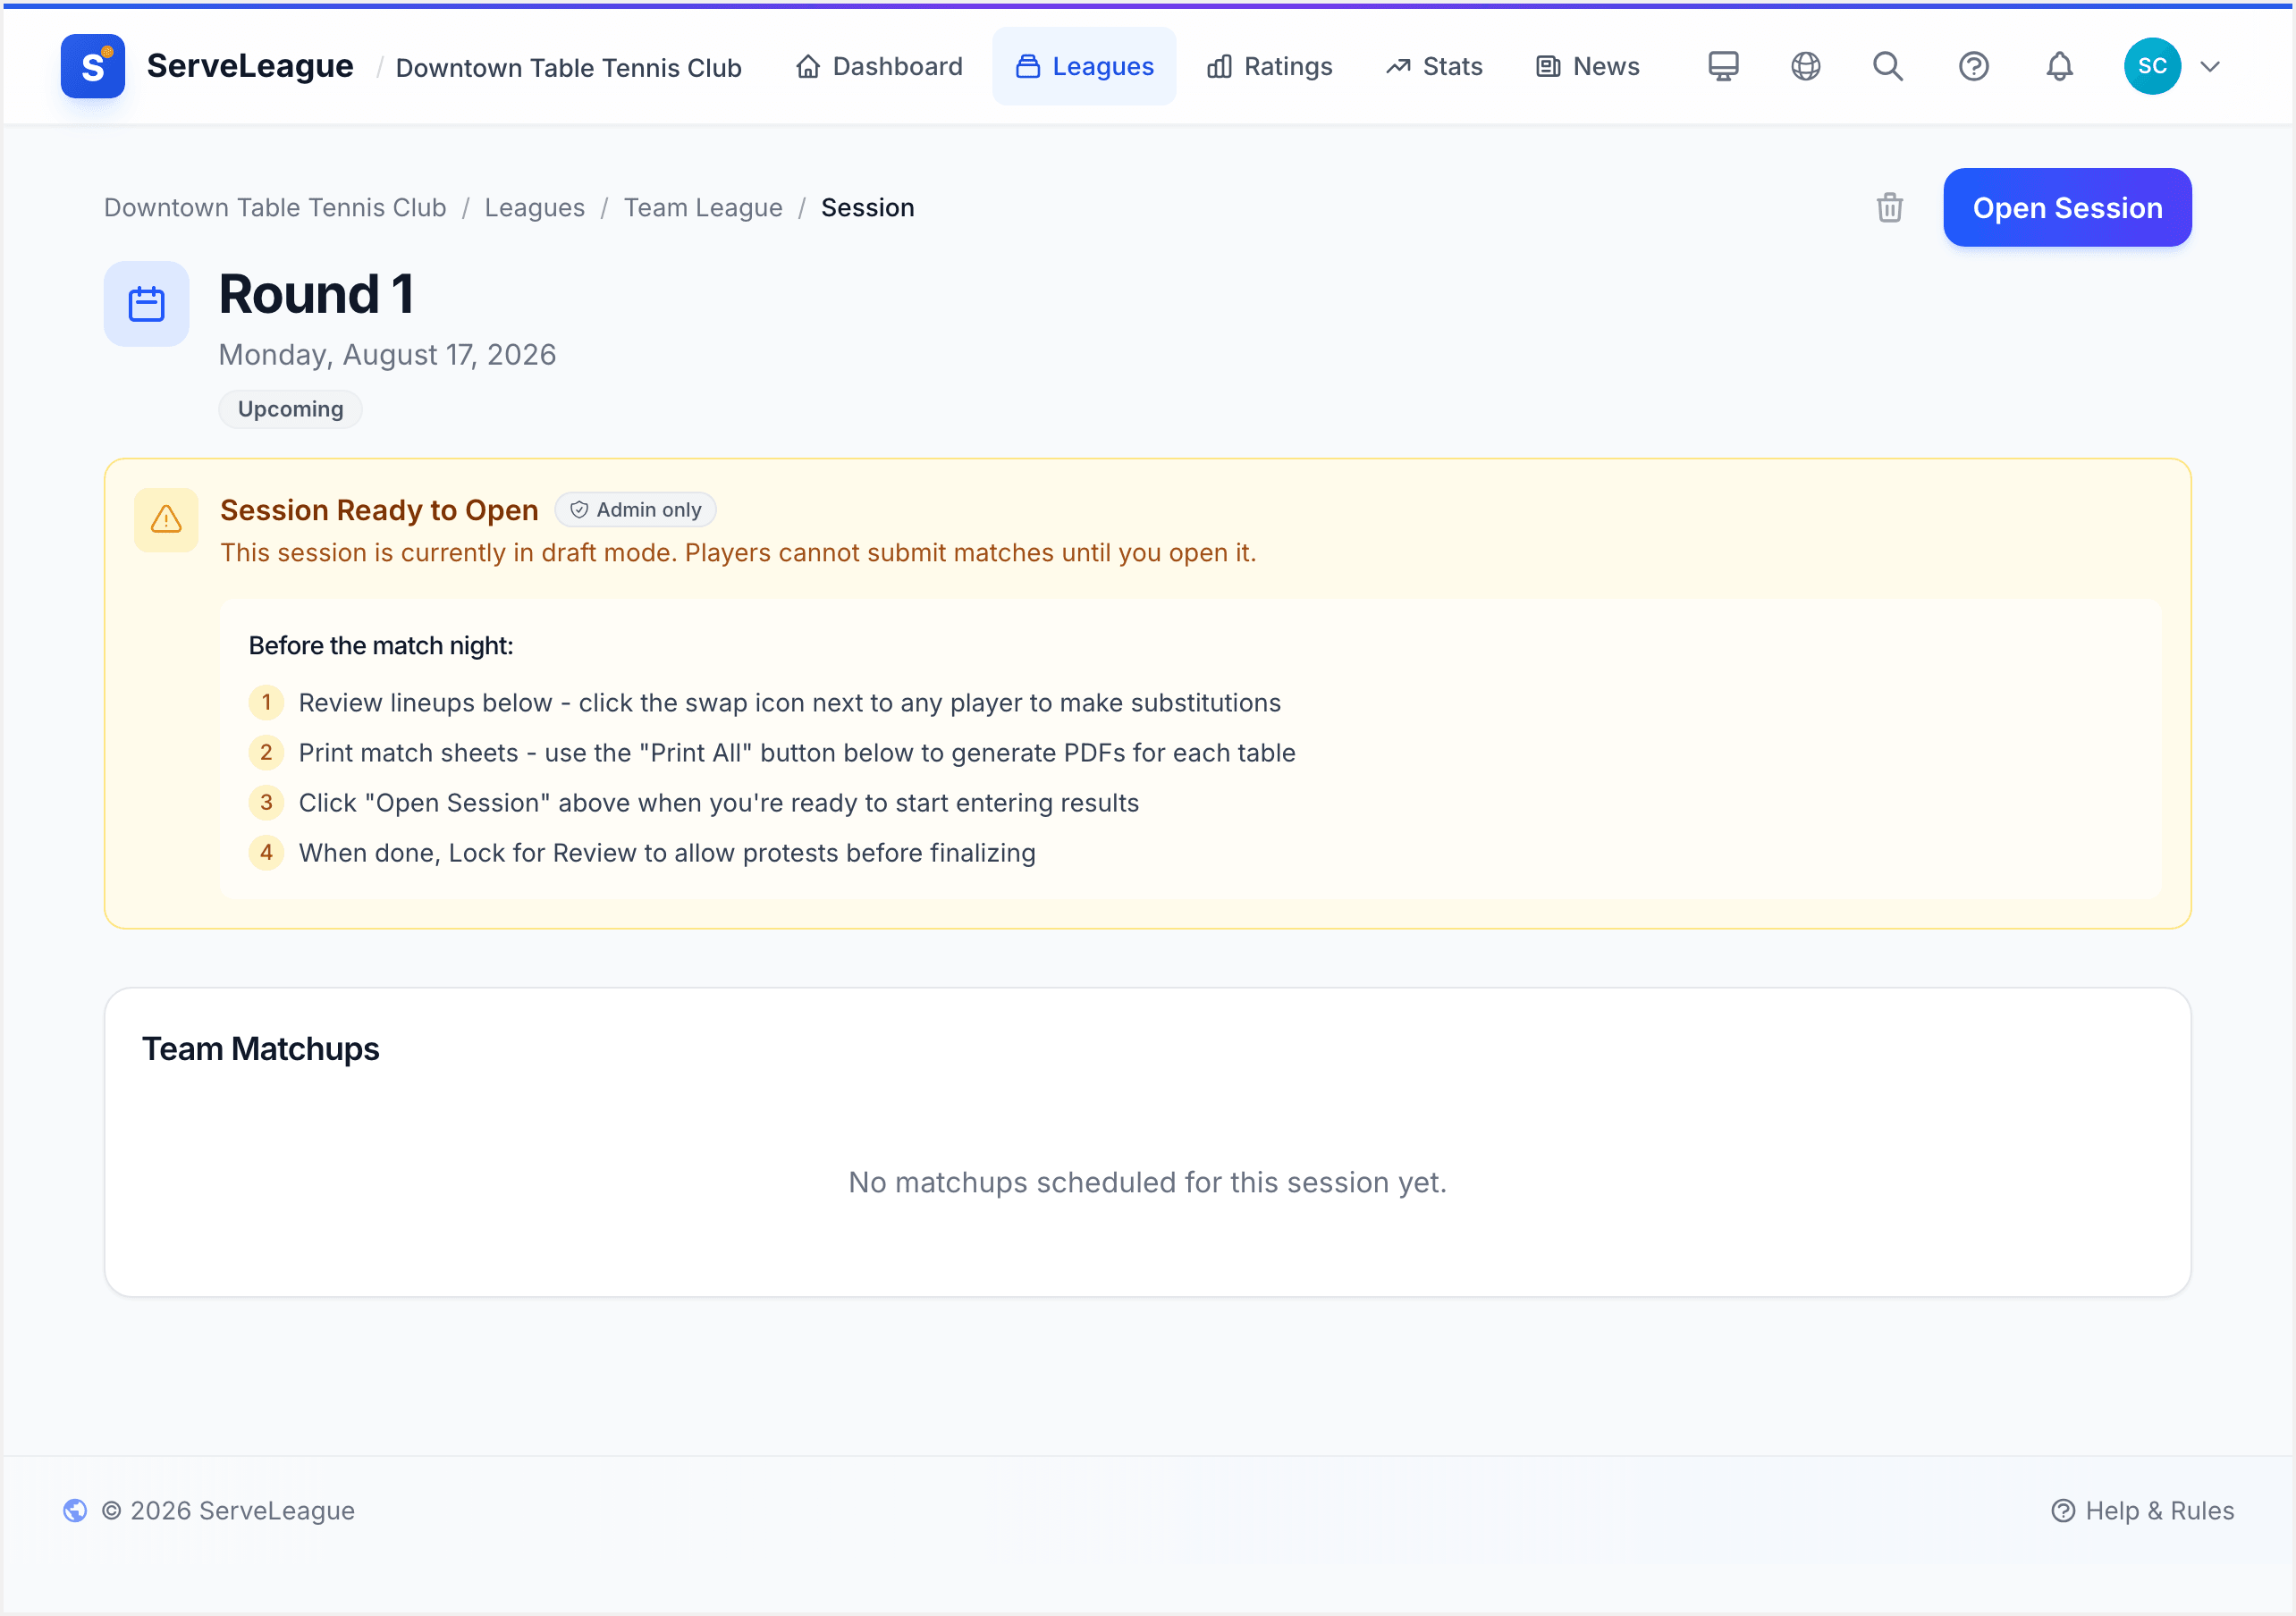2296x1616 pixels.
Task: Click the date Monday, August 17, 2026
Action: [387, 354]
